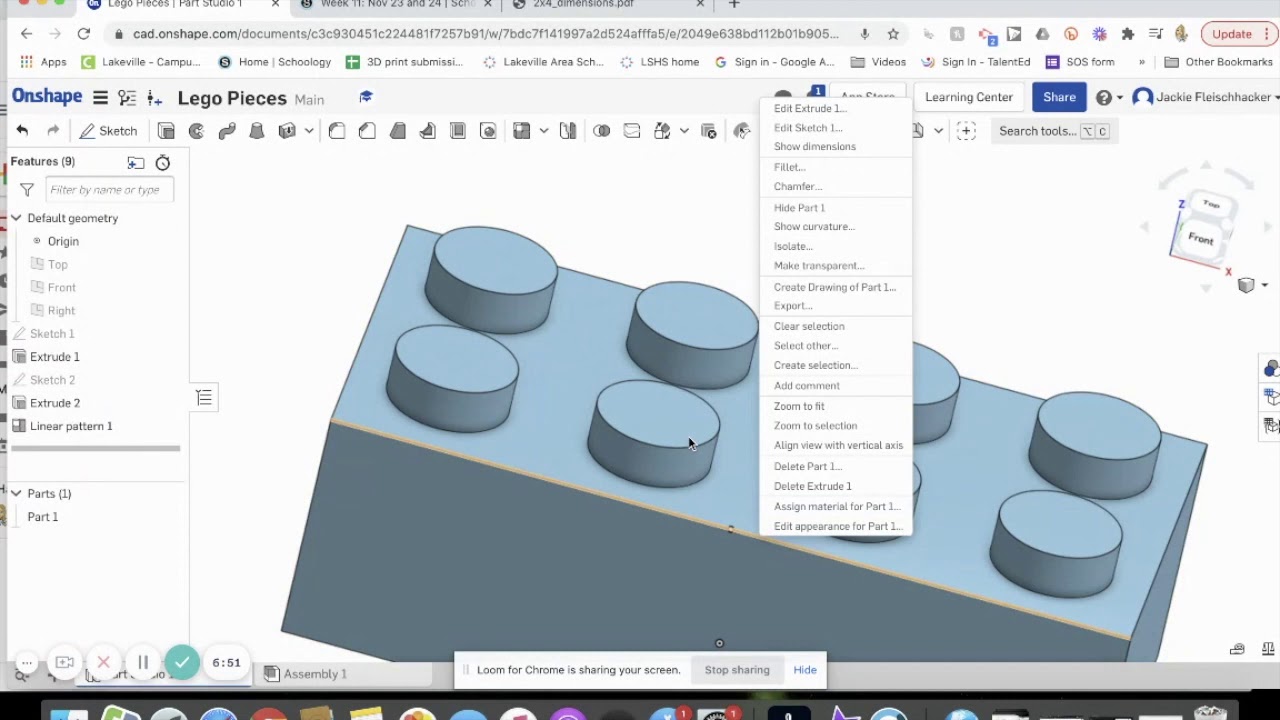Open the Onshape hamburger menu

click(x=100, y=97)
